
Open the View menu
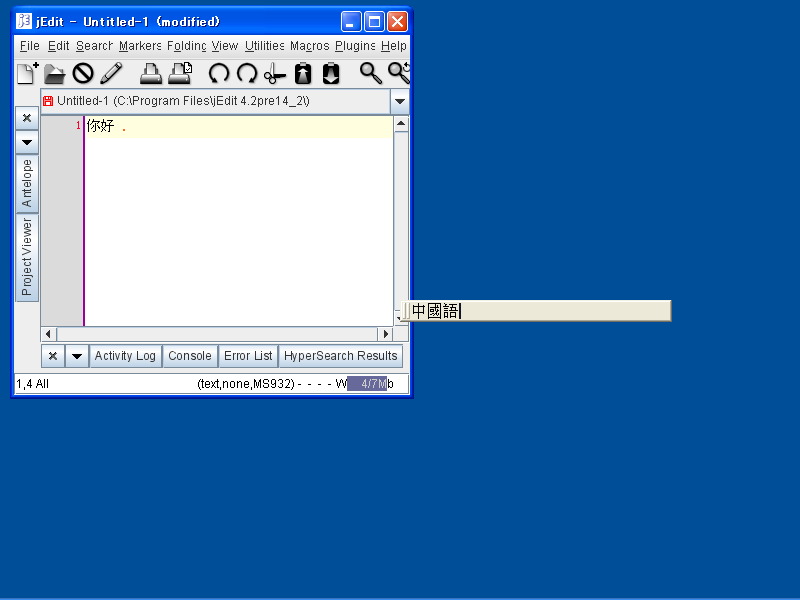(x=225, y=46)
